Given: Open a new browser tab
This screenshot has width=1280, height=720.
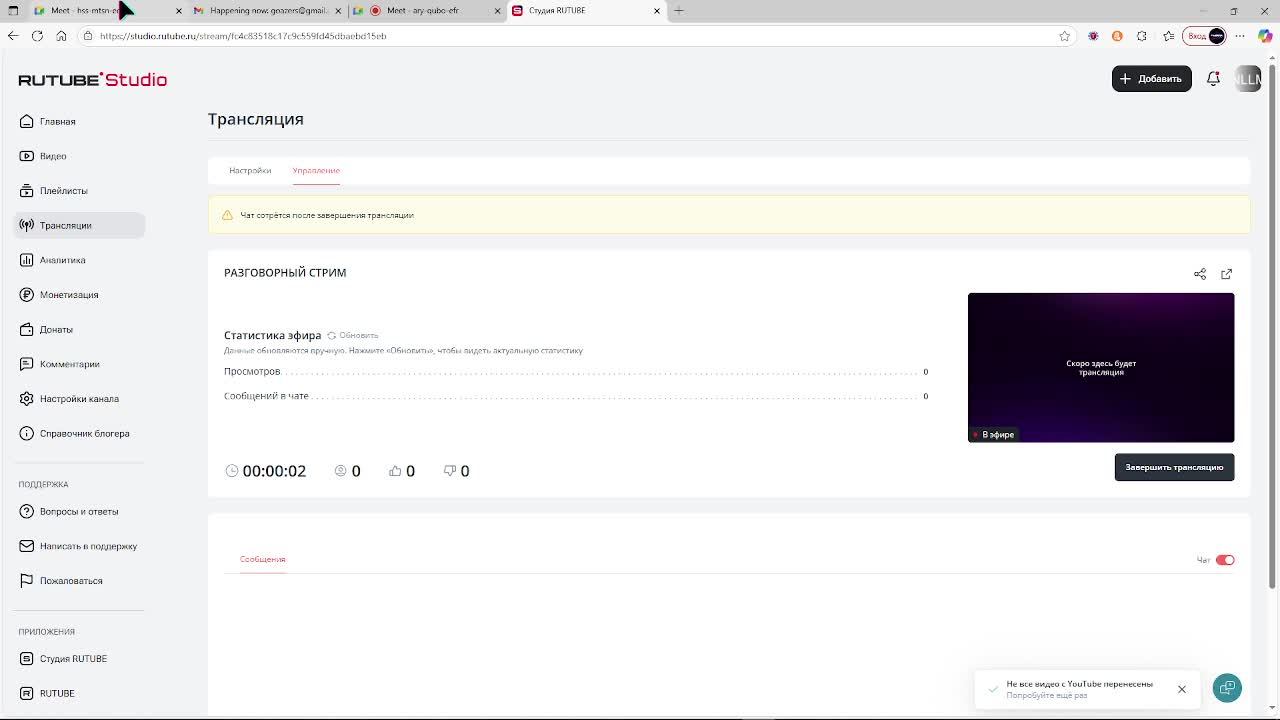Looking at the screenshot, I should [679, 10].
